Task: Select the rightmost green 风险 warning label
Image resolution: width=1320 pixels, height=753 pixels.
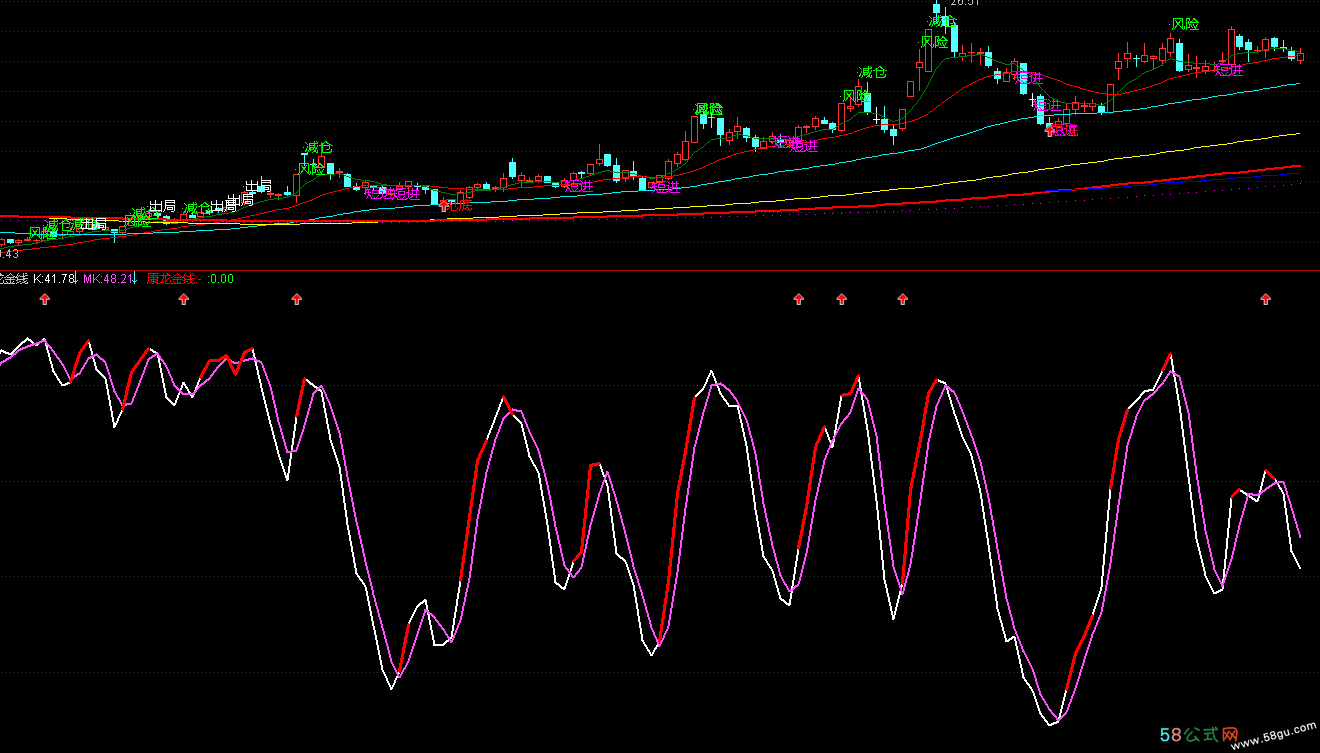Action: (x=1185, y=24)
